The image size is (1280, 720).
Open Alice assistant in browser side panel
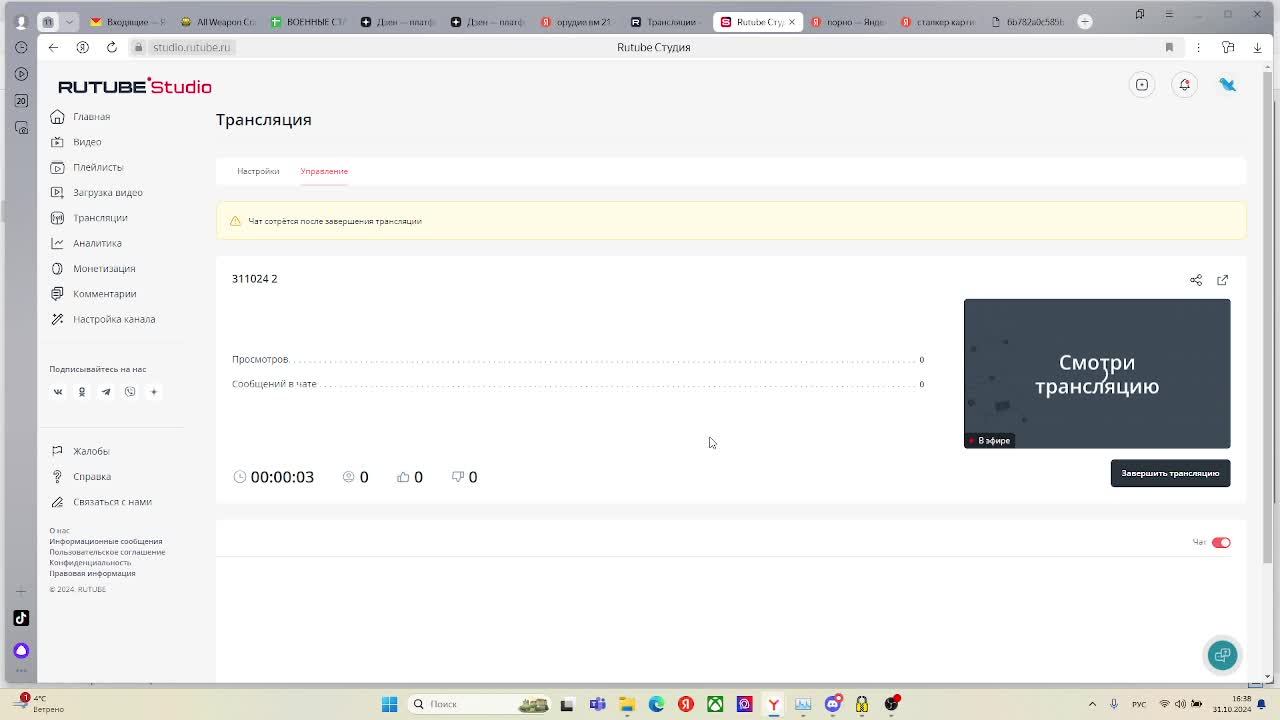point(21,650)
